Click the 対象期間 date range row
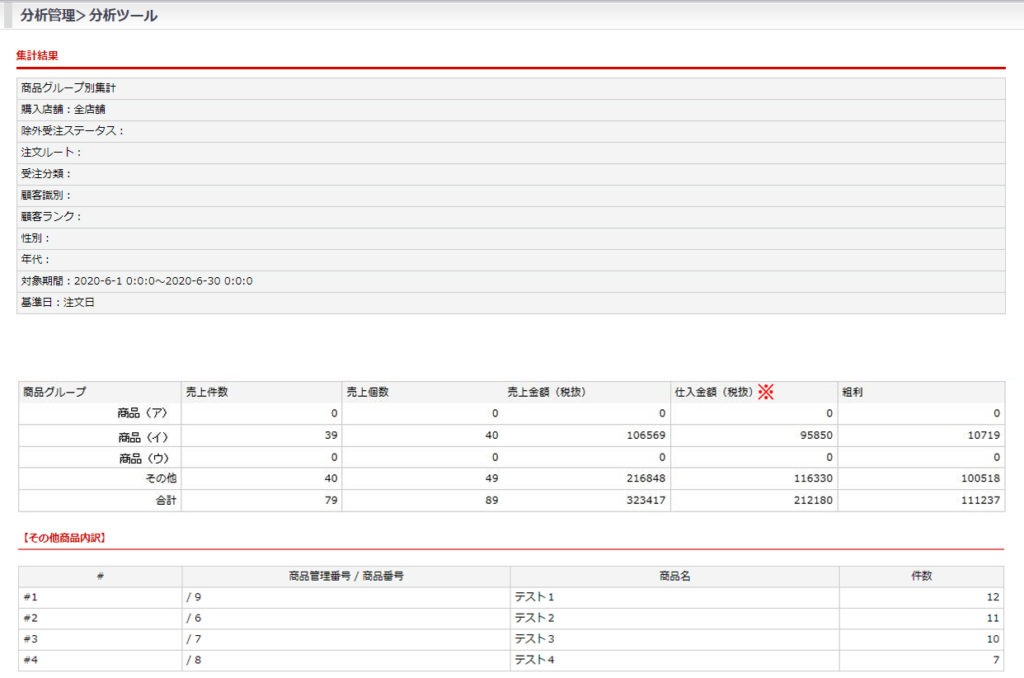Image resolution: width=1024 pixels, height=678 pixels. coord(511,282)
